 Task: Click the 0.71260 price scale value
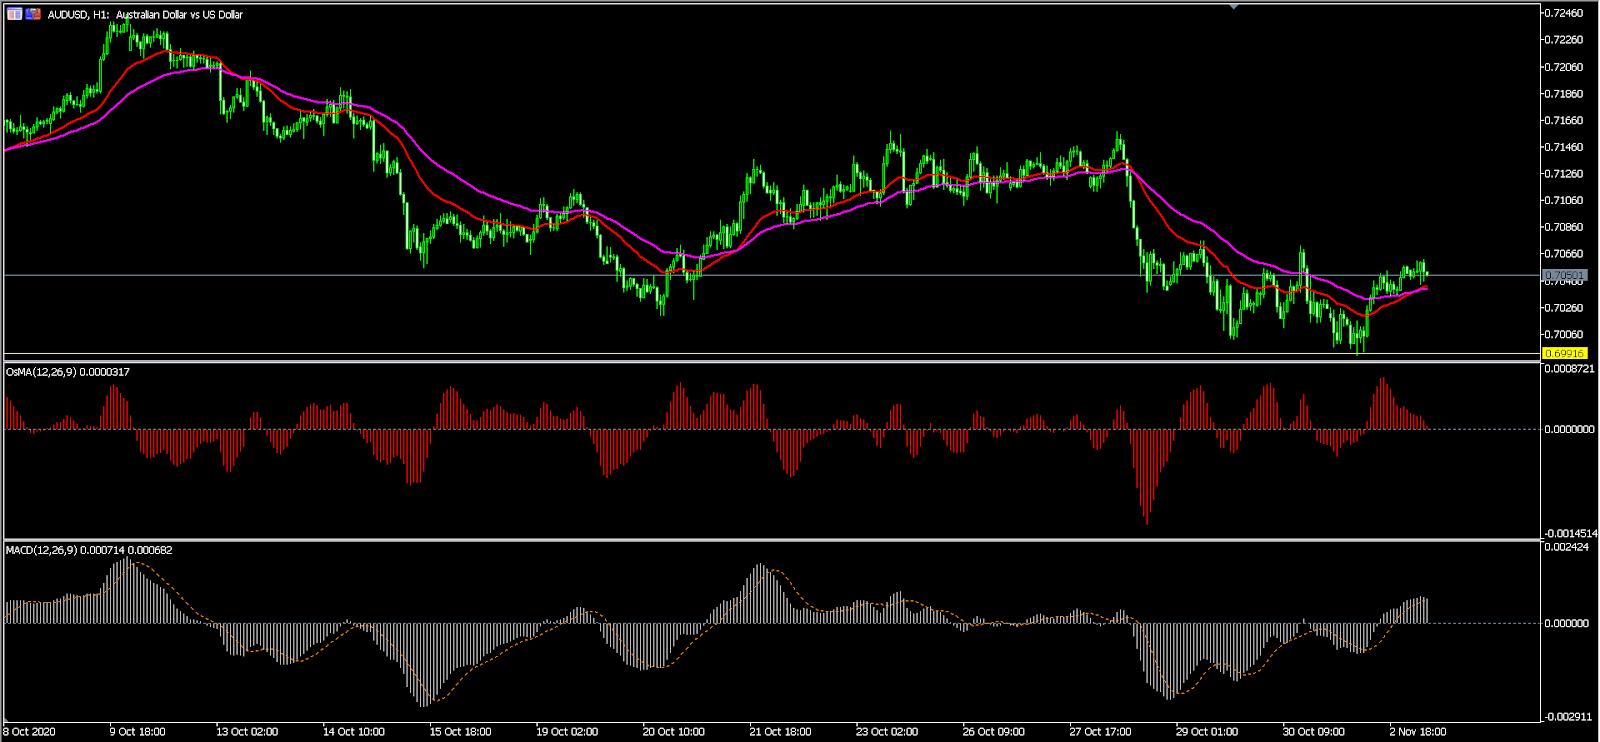pos(1565,174)
